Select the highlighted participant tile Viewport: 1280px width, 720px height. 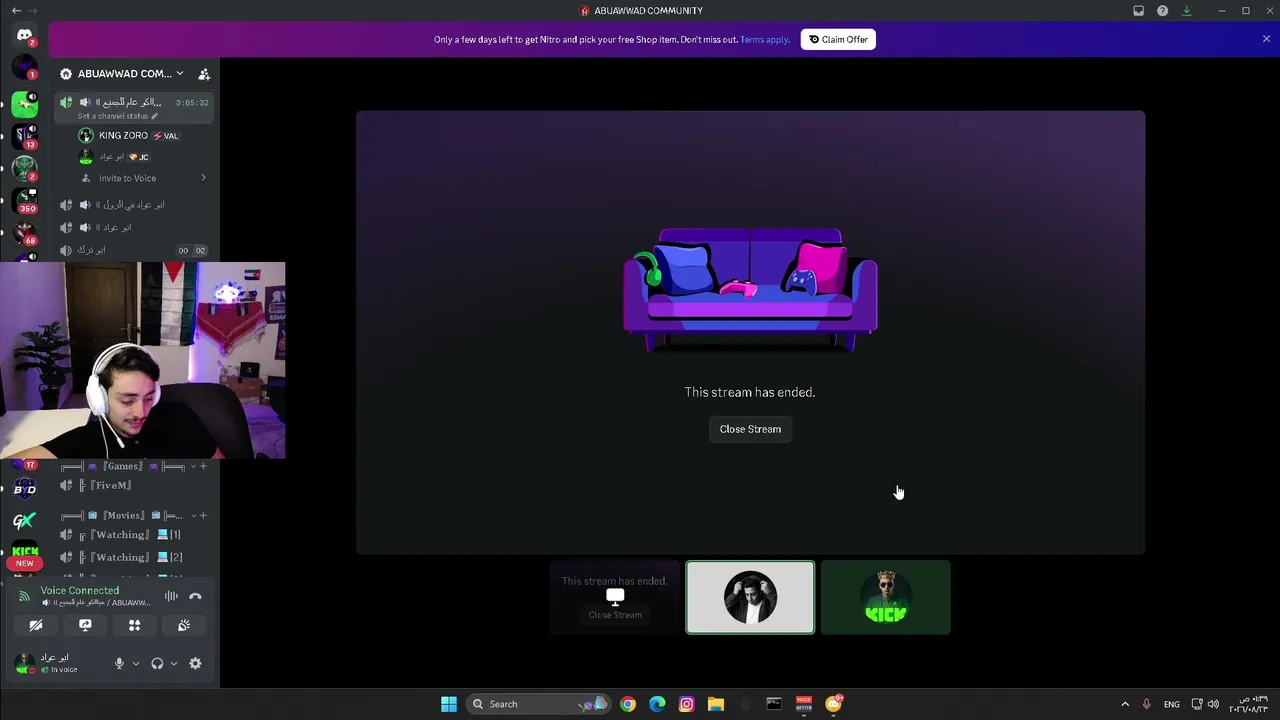pos(750,598)
